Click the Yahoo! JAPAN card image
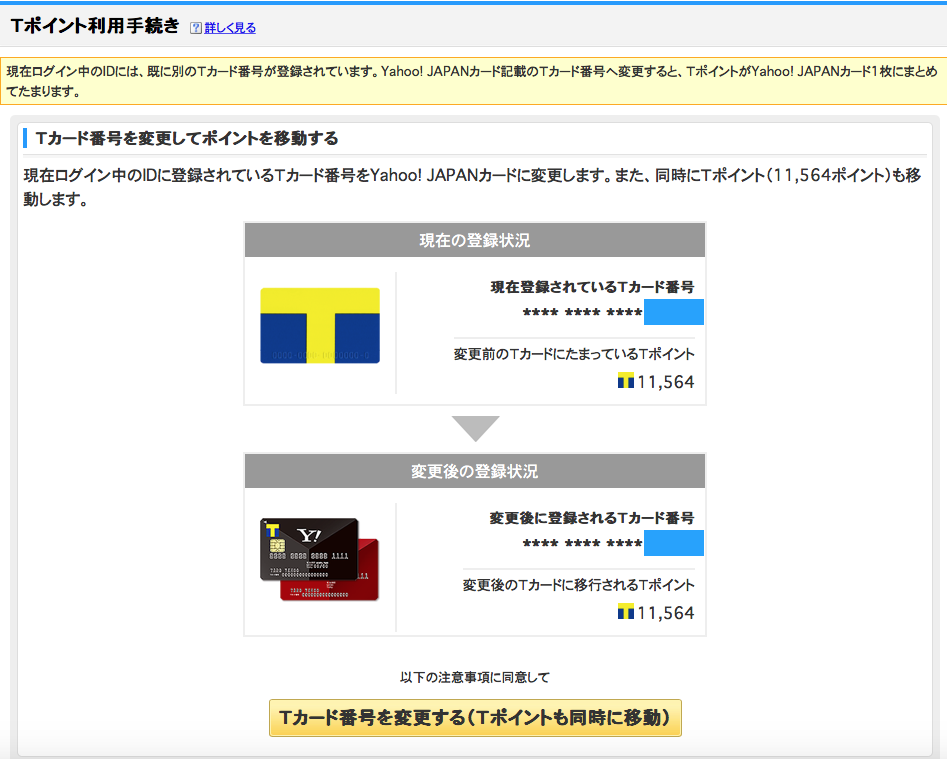This screenshot has width=947, height=759. coord(320,558)
